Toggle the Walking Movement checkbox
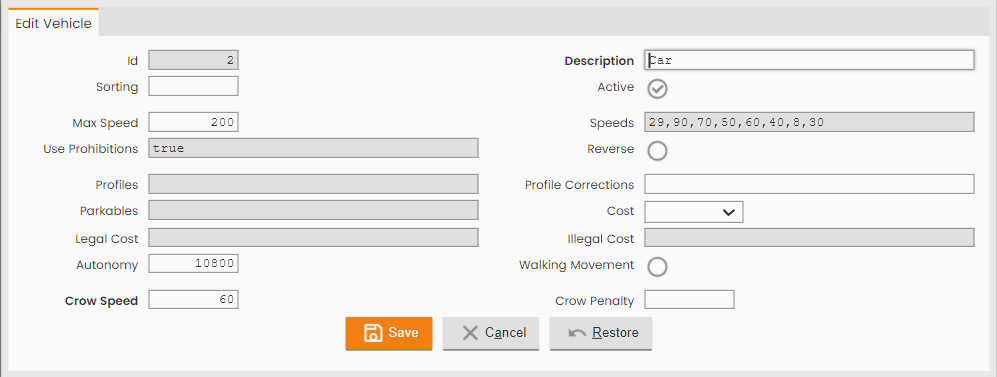 tap(657, 266)
